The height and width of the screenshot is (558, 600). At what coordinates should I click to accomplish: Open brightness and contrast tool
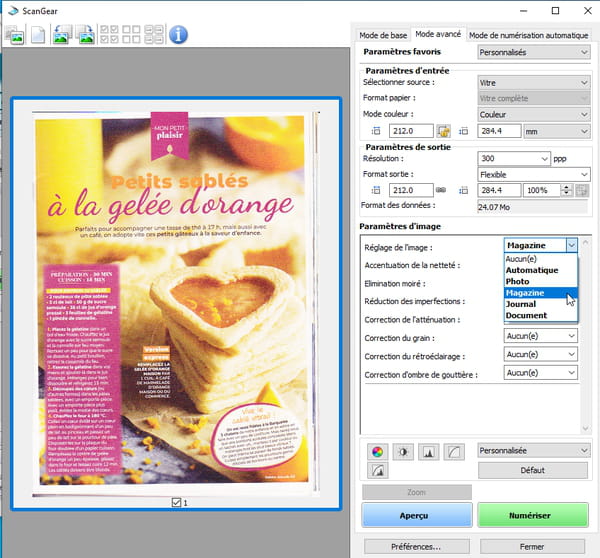click(403, 452)
